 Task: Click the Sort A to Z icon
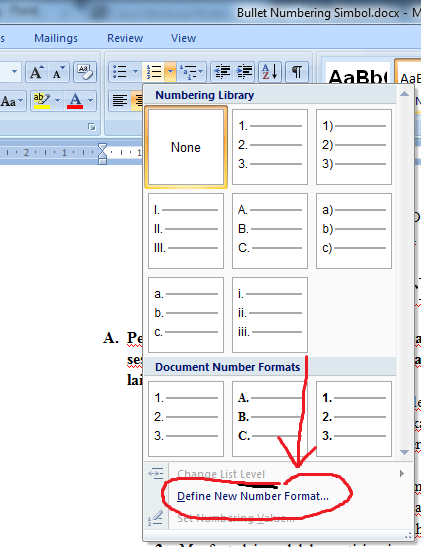[x=270, y=72]
